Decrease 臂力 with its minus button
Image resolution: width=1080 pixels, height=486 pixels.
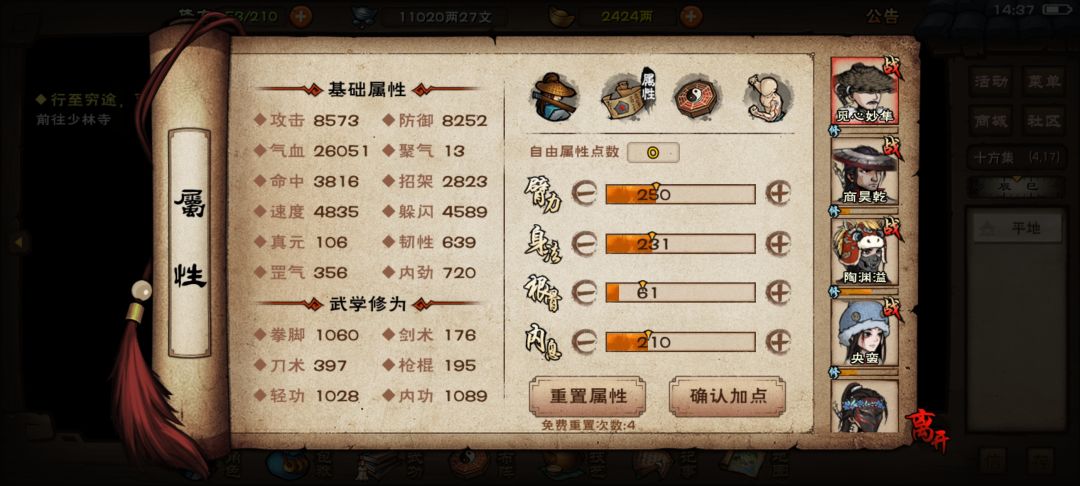[x=584, y=194]
